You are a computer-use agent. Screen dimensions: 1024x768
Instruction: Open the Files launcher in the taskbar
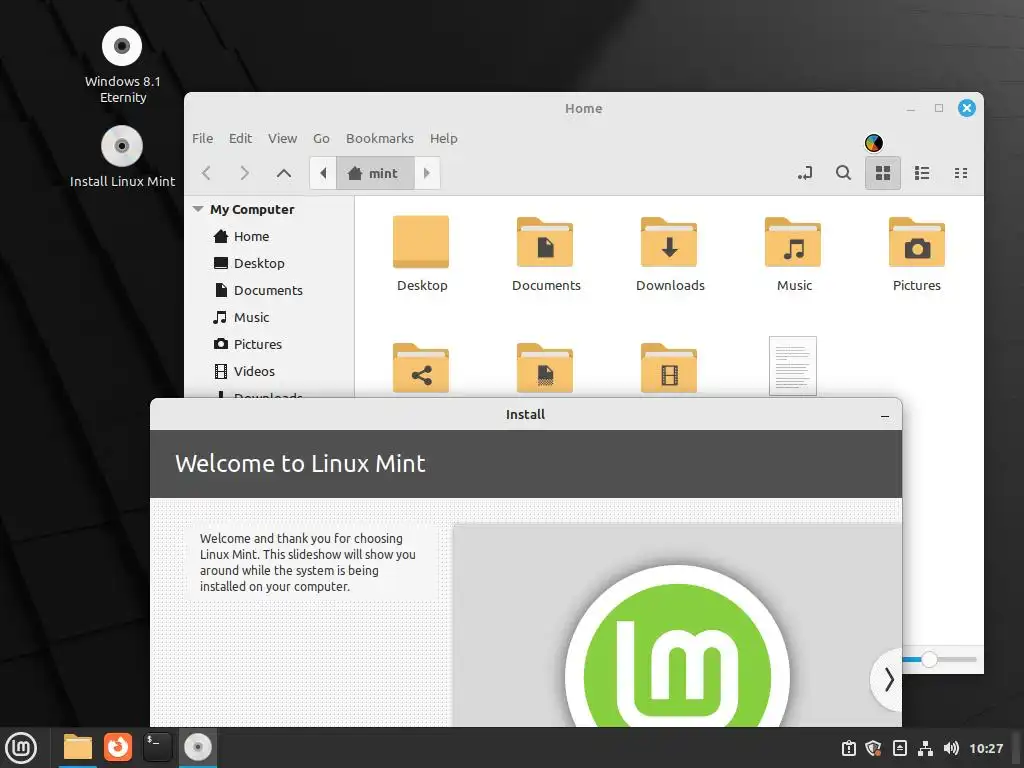pyautogui.click(x=78, y=747)
